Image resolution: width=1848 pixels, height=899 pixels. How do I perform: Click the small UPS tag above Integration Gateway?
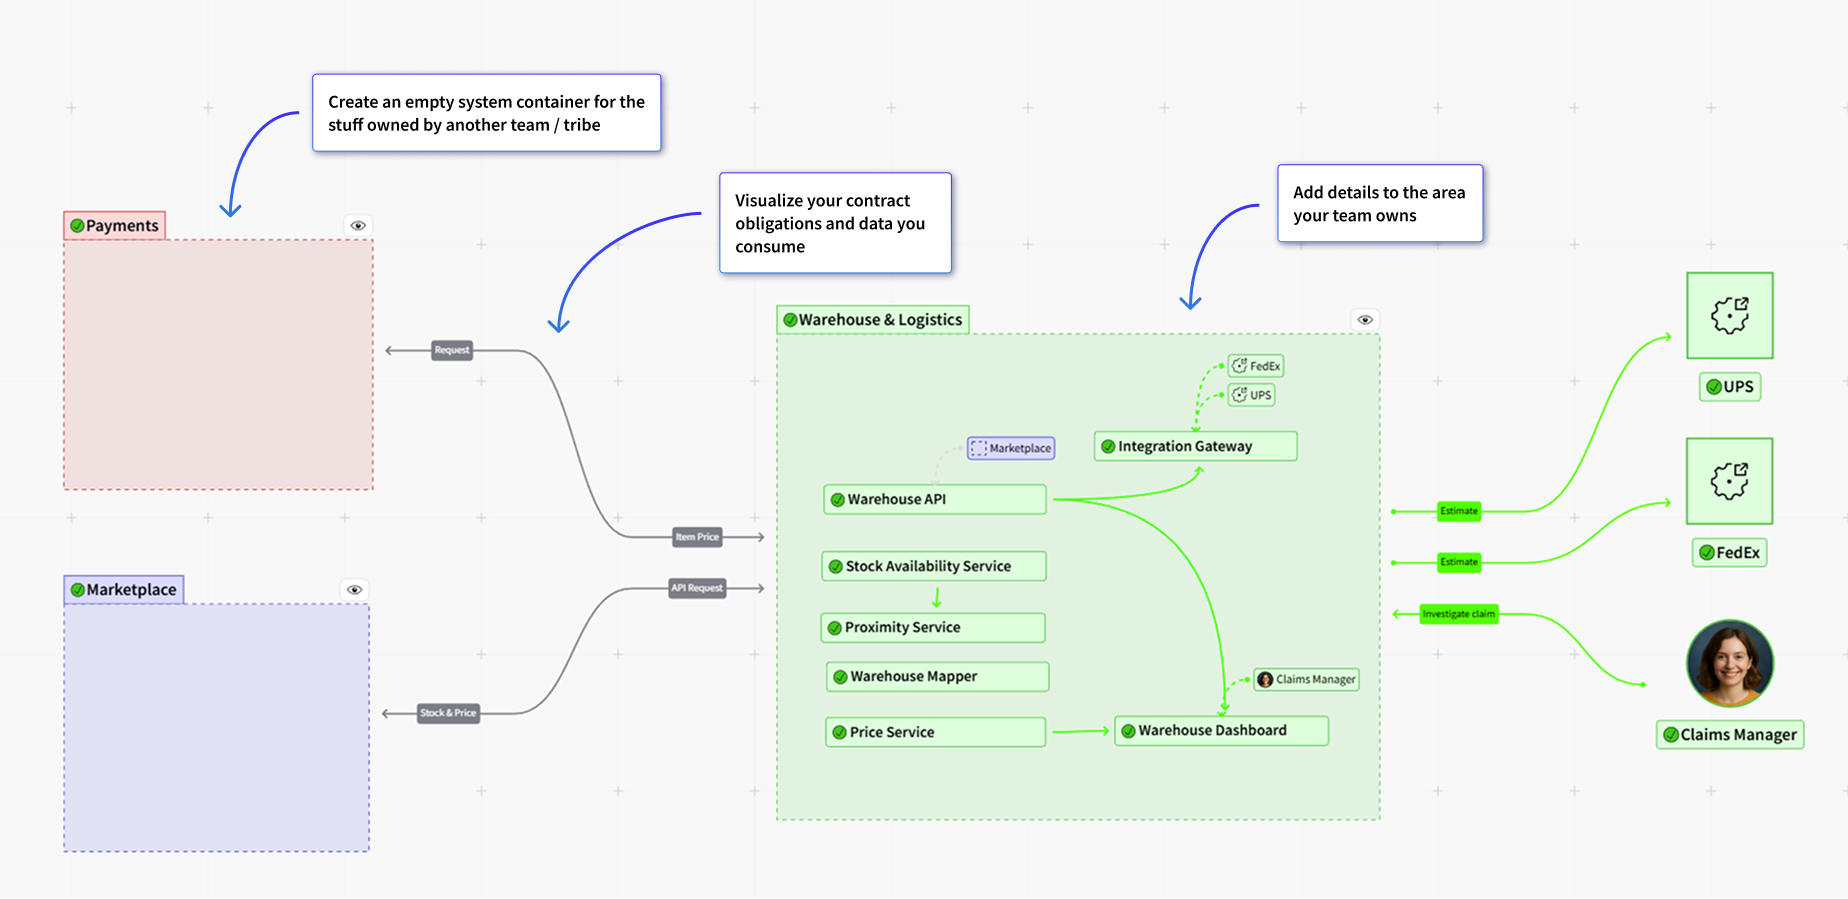1252,395
